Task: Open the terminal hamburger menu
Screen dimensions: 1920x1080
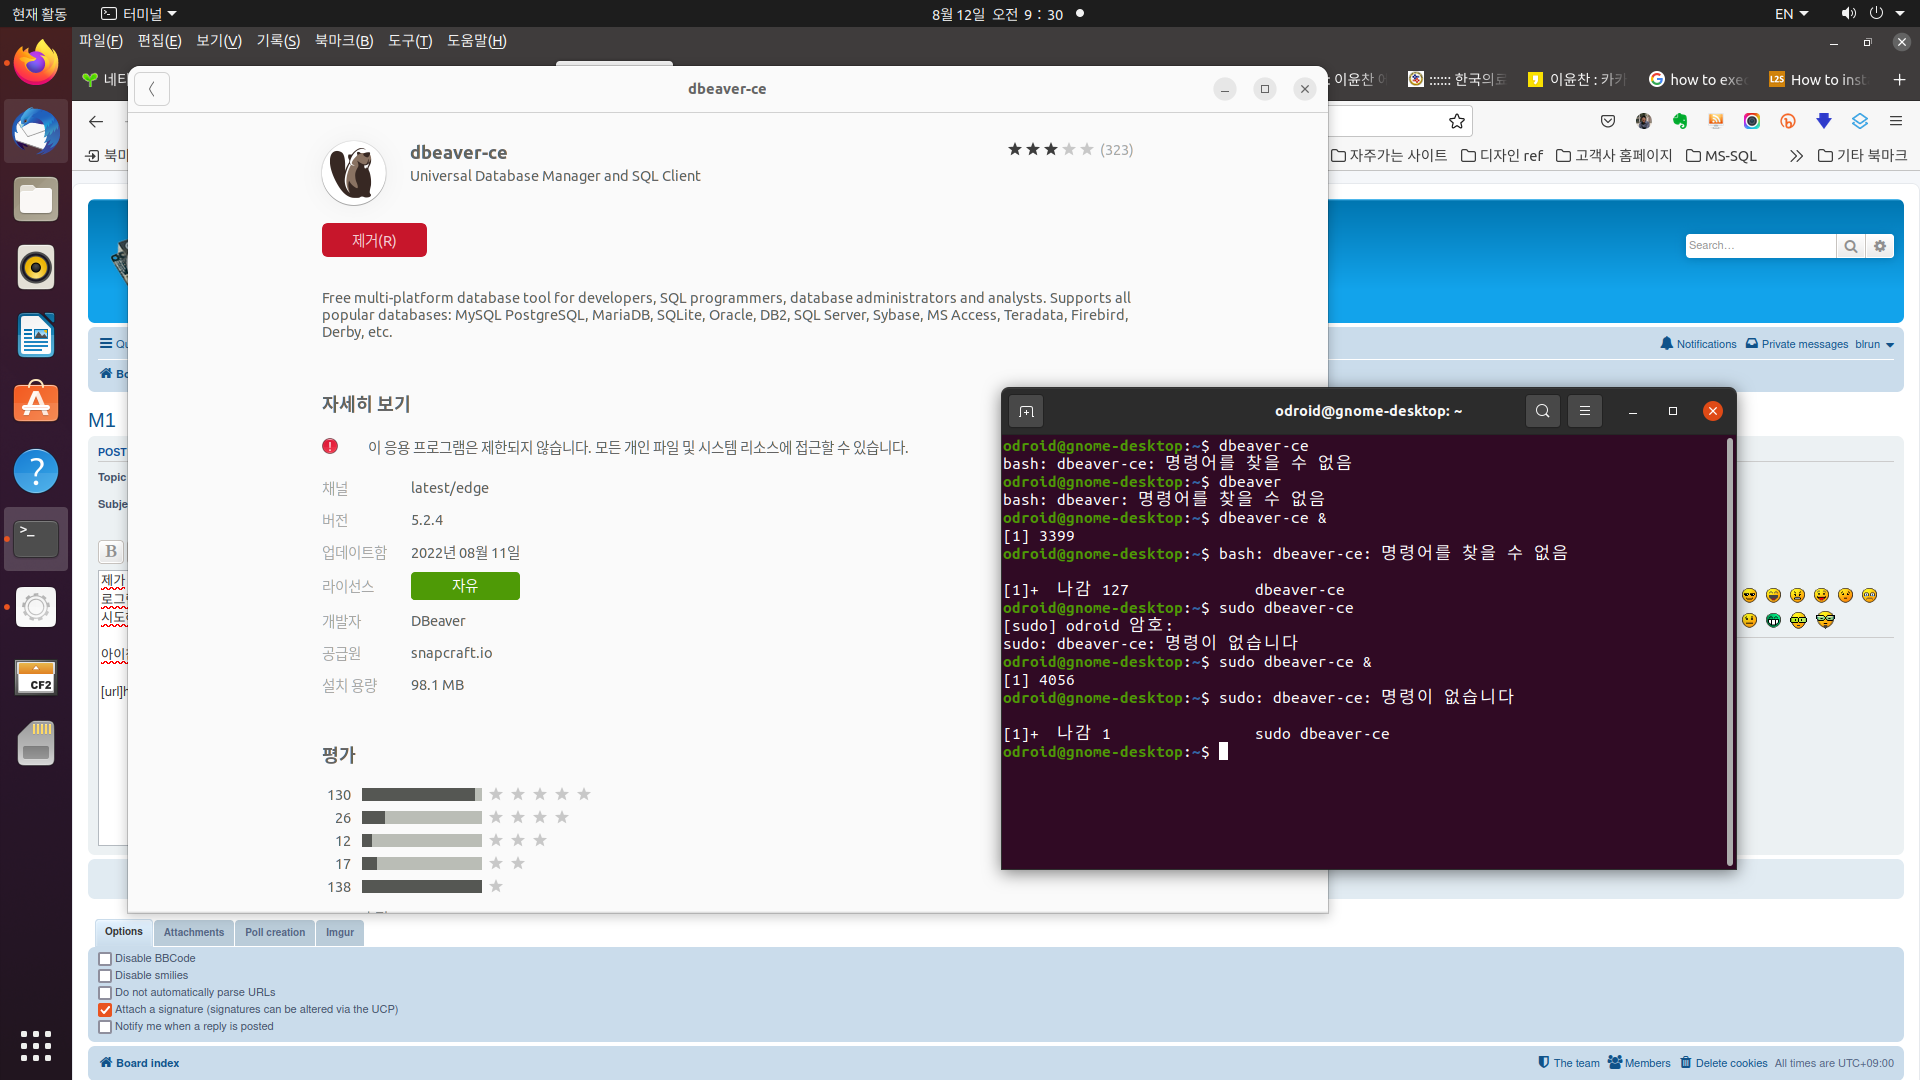Action: 1585,411
